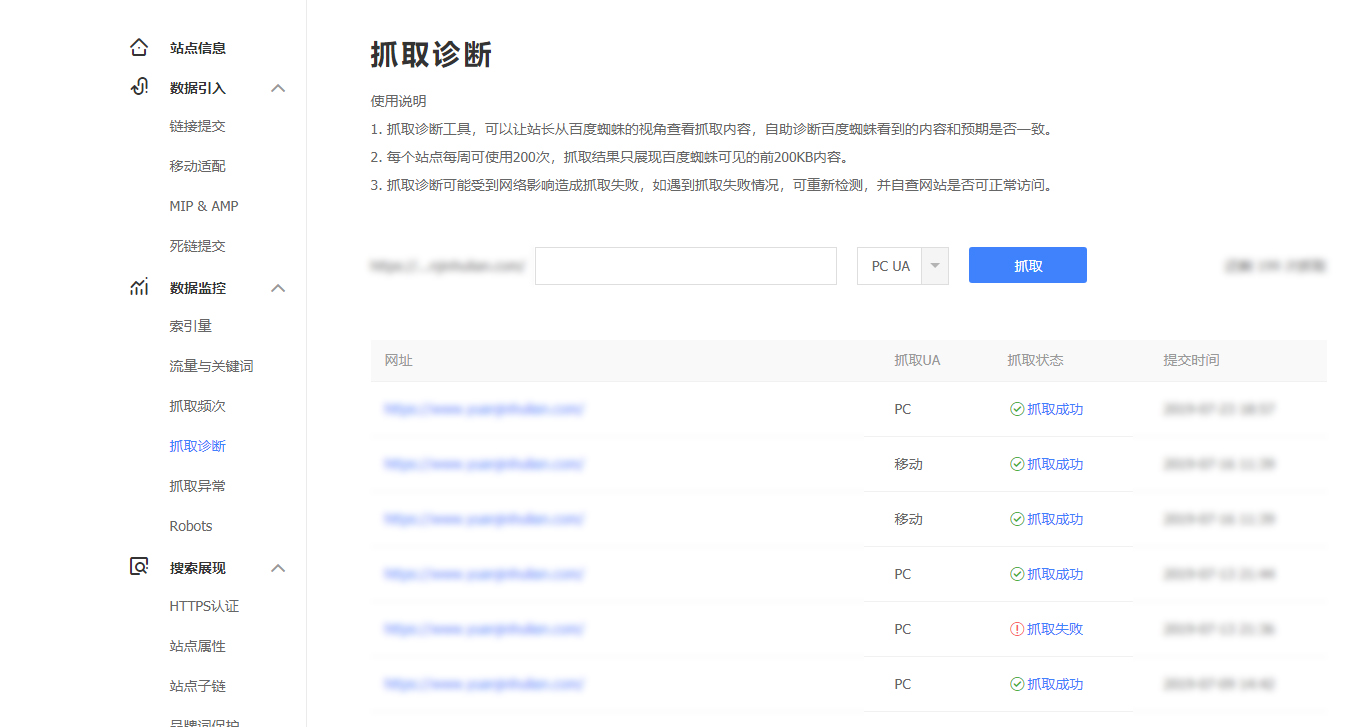The image size is (1361, 727).
Task: Open the PC UA dropdown
Action: pos(933,265)
